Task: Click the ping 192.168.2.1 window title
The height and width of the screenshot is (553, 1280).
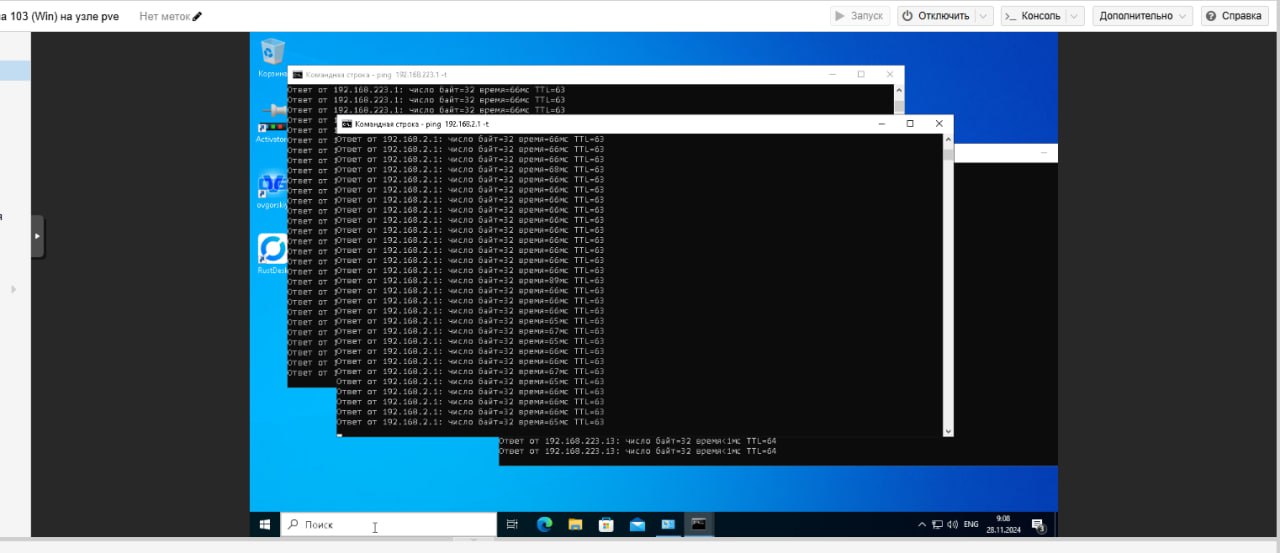Action: 421,123
